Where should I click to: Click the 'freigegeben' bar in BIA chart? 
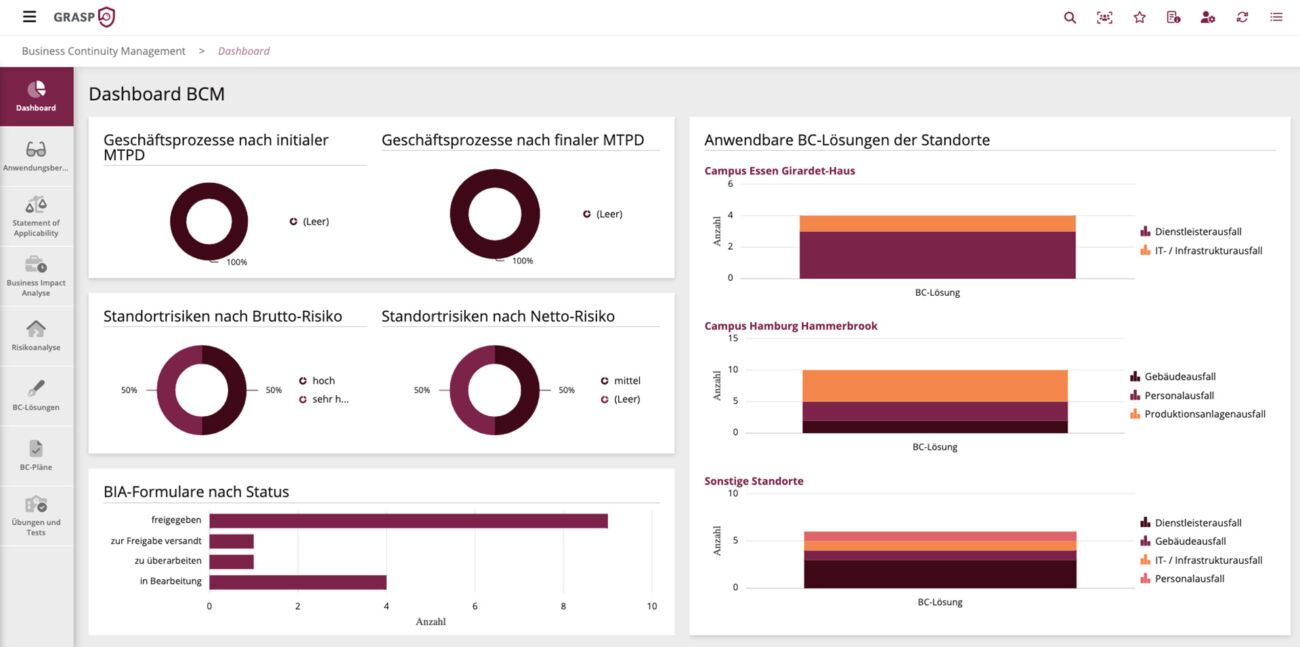pos(408,521)
